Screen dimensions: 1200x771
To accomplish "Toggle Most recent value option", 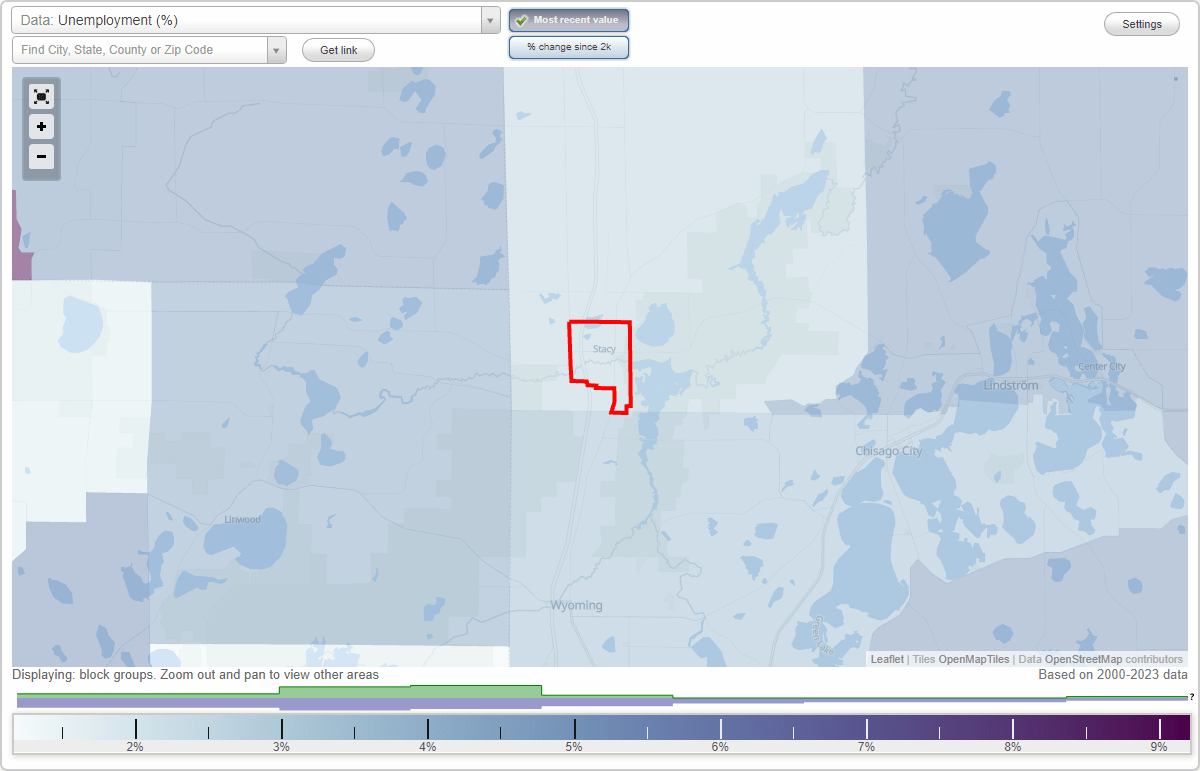I will point(569,20).
